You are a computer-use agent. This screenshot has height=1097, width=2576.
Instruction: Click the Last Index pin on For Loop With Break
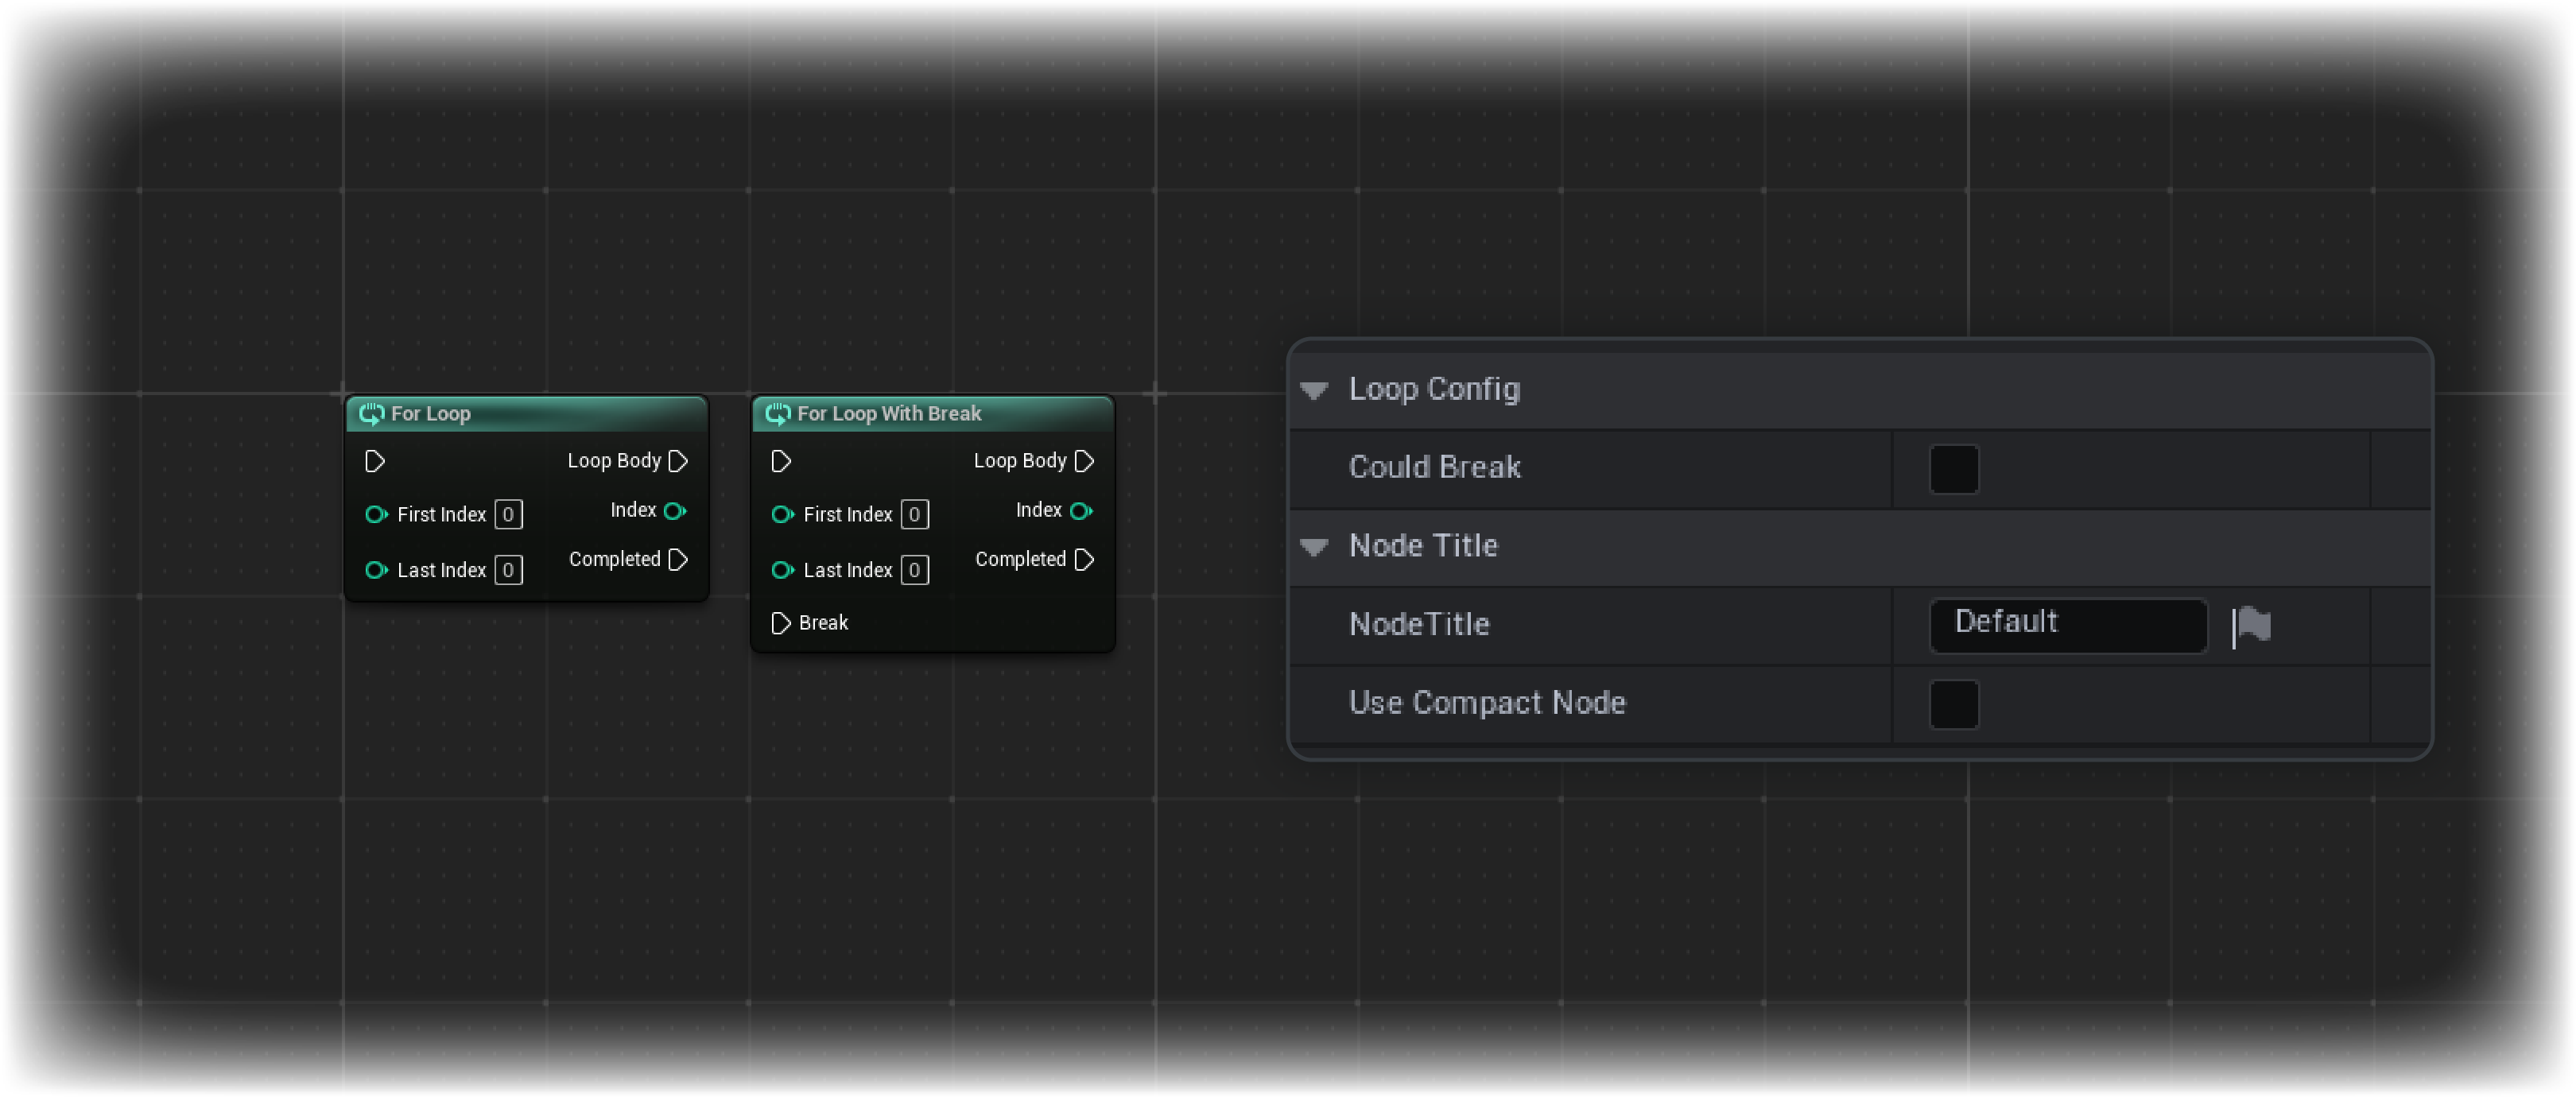(x=782, y=570)
